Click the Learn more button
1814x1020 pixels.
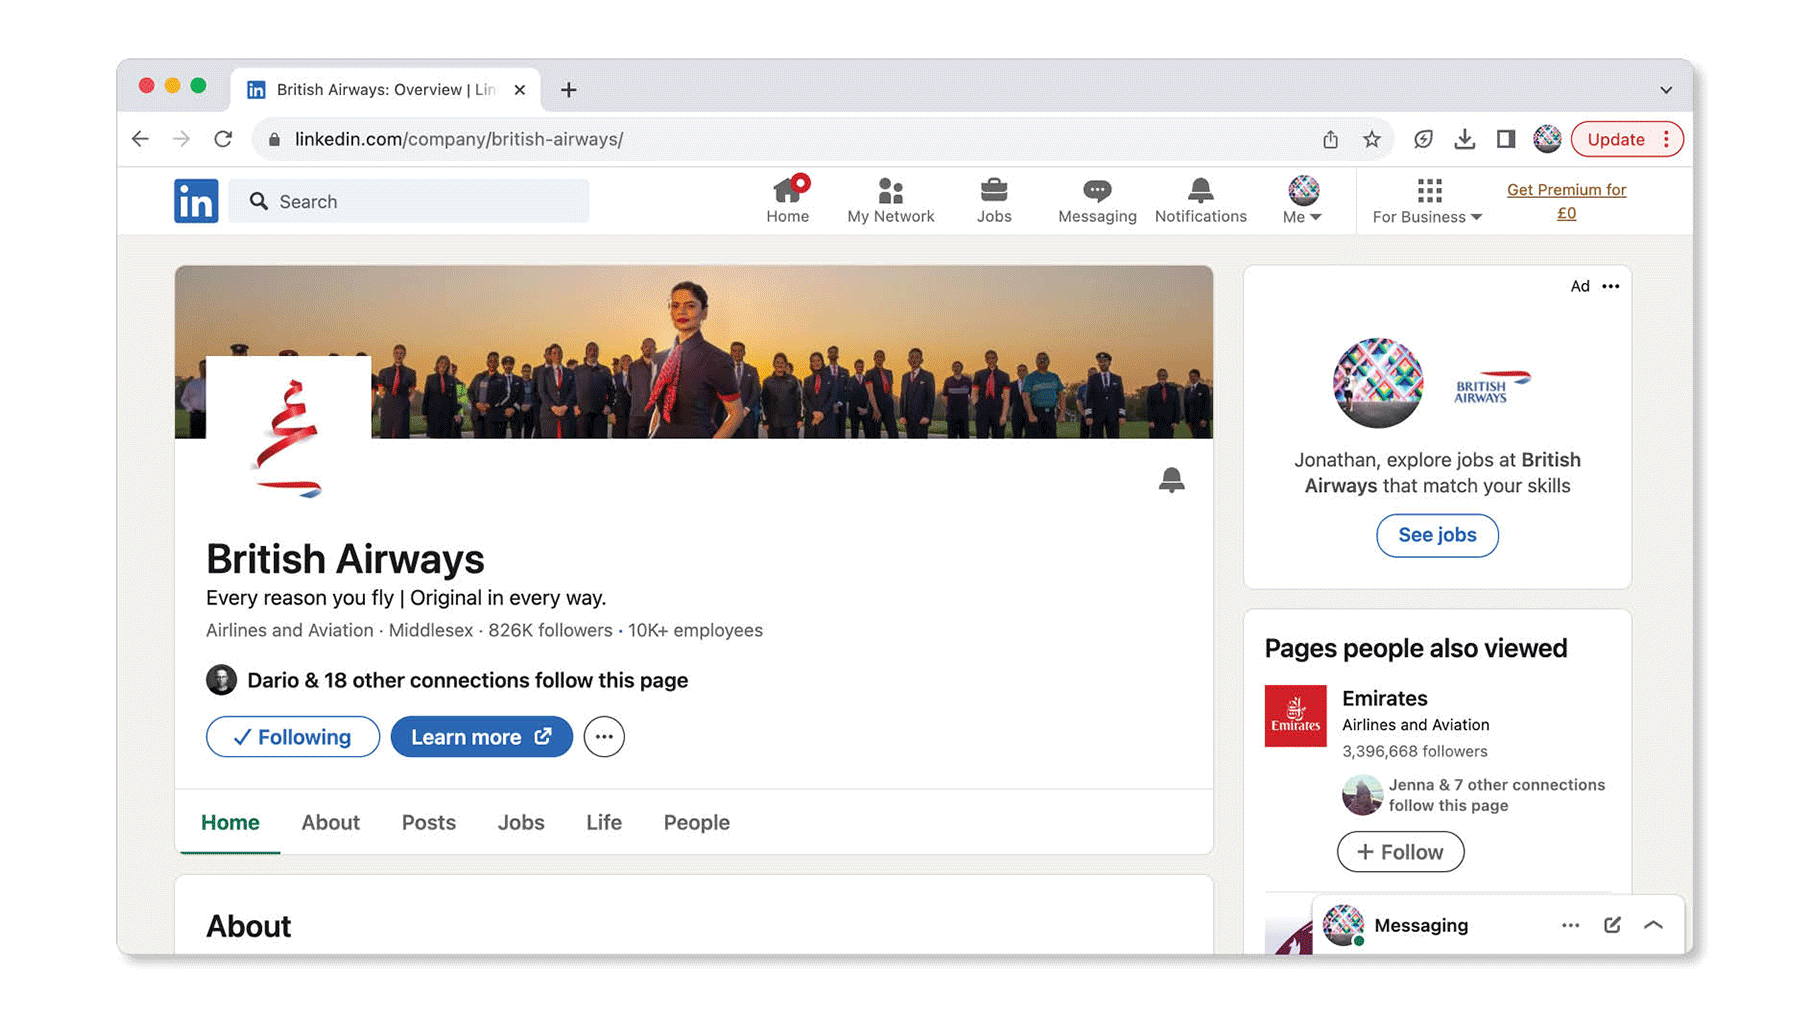(481, 737)
